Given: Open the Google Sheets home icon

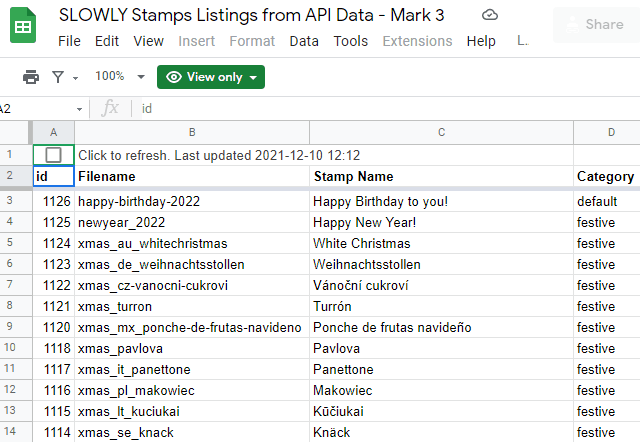Looking at the screenshot, I should pos(23,25).
